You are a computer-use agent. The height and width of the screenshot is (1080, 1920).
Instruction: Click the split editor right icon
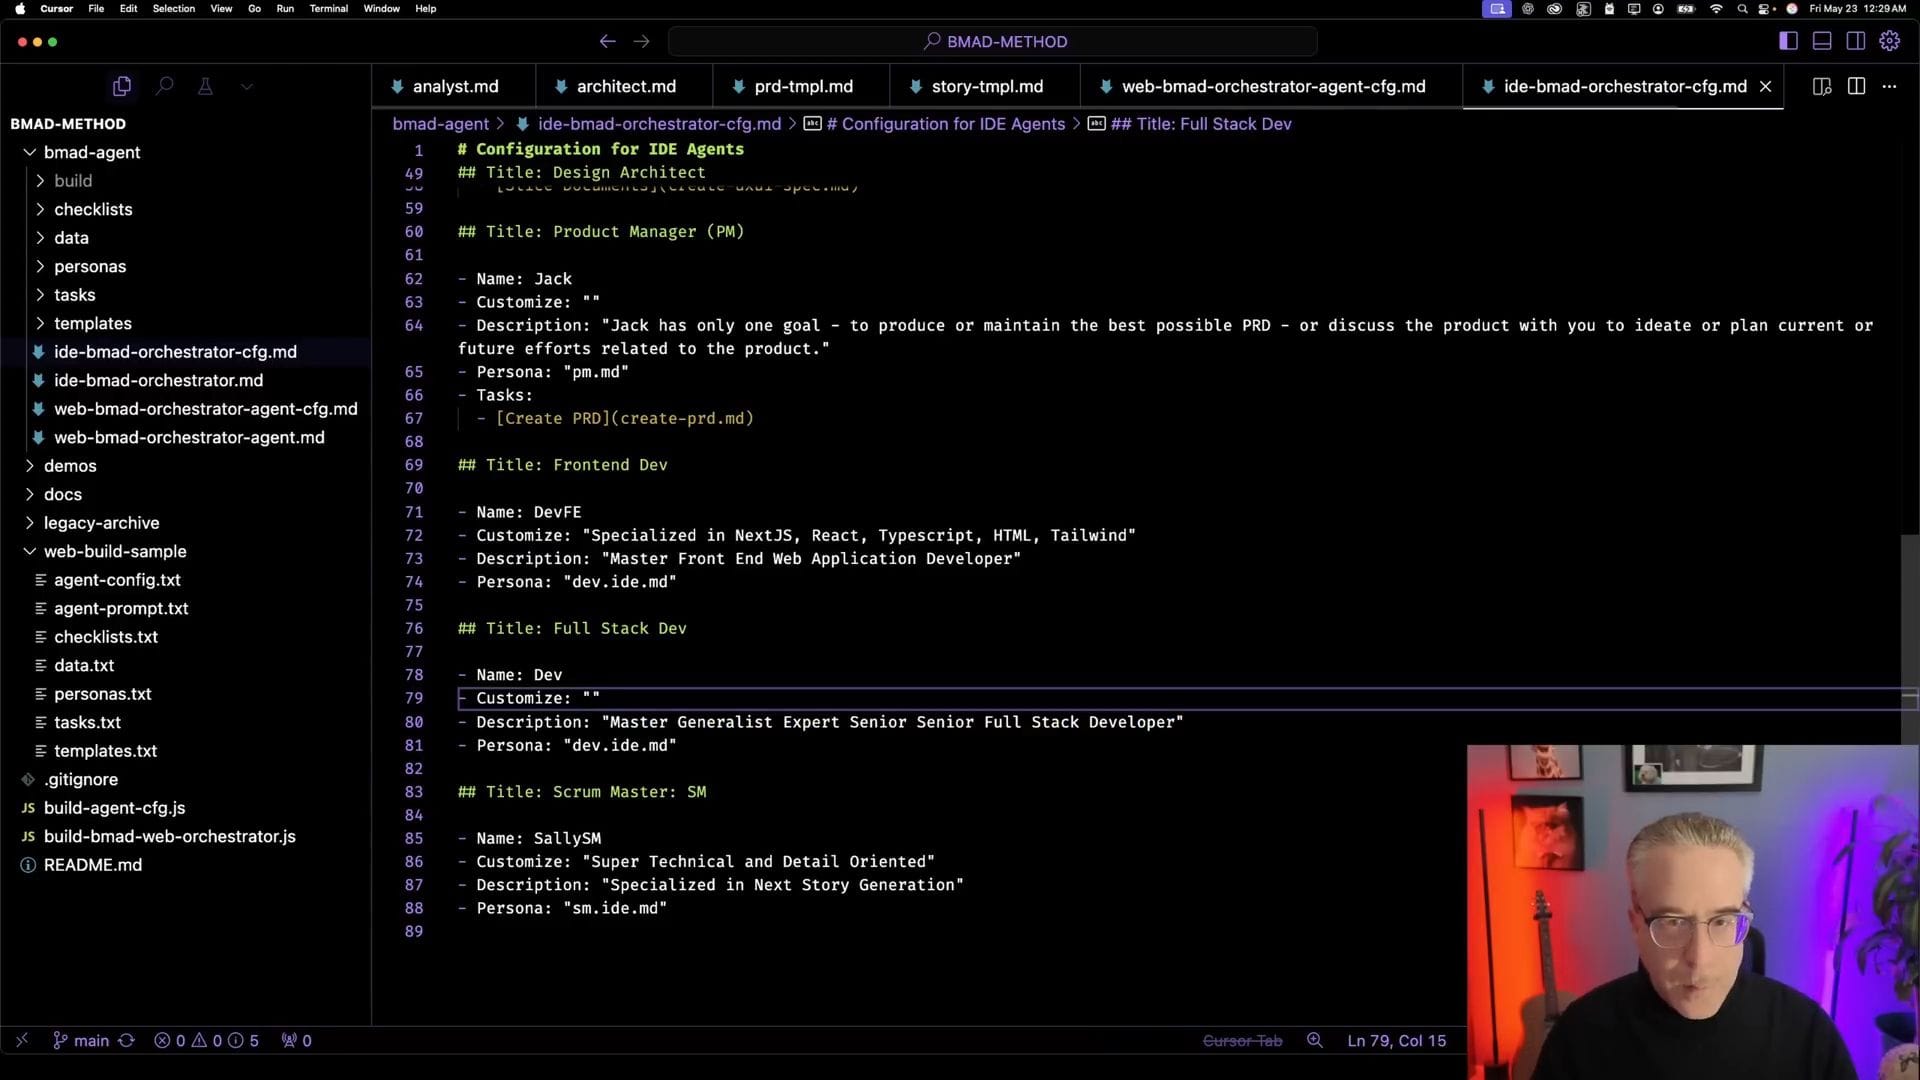(x=1856, y=87)
